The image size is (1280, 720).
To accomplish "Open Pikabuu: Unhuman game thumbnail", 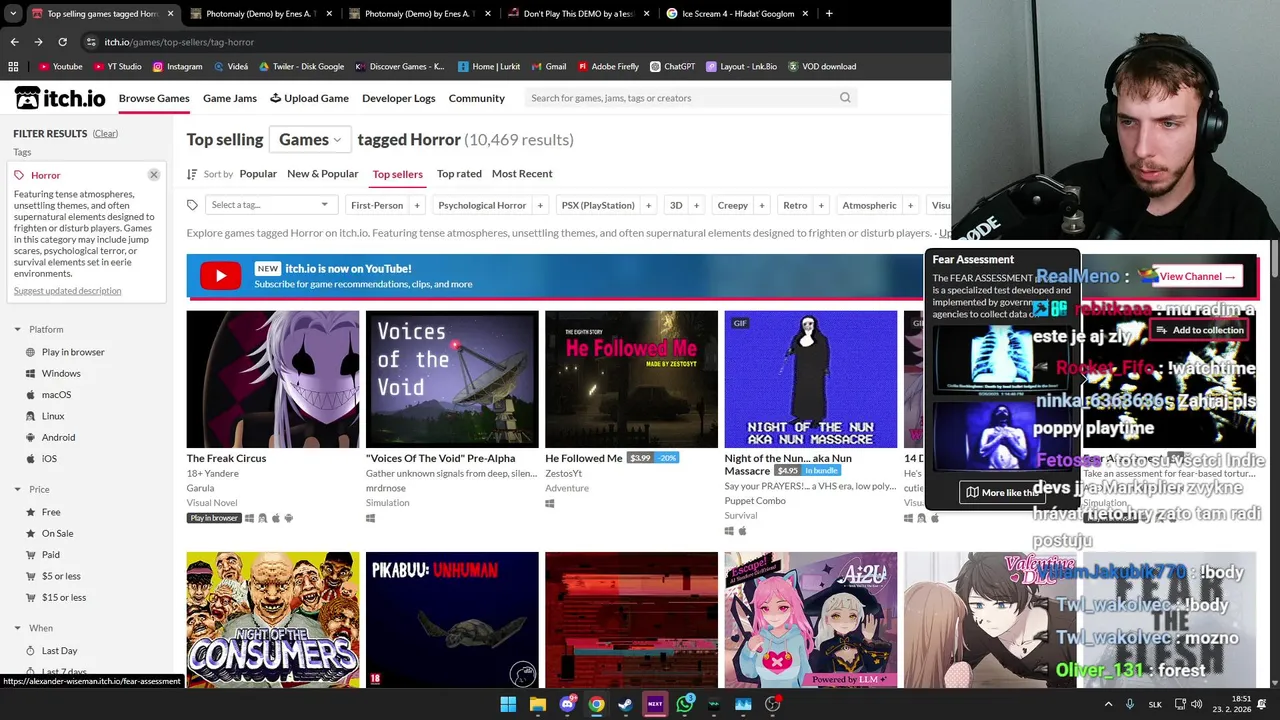I will point(452,619).
